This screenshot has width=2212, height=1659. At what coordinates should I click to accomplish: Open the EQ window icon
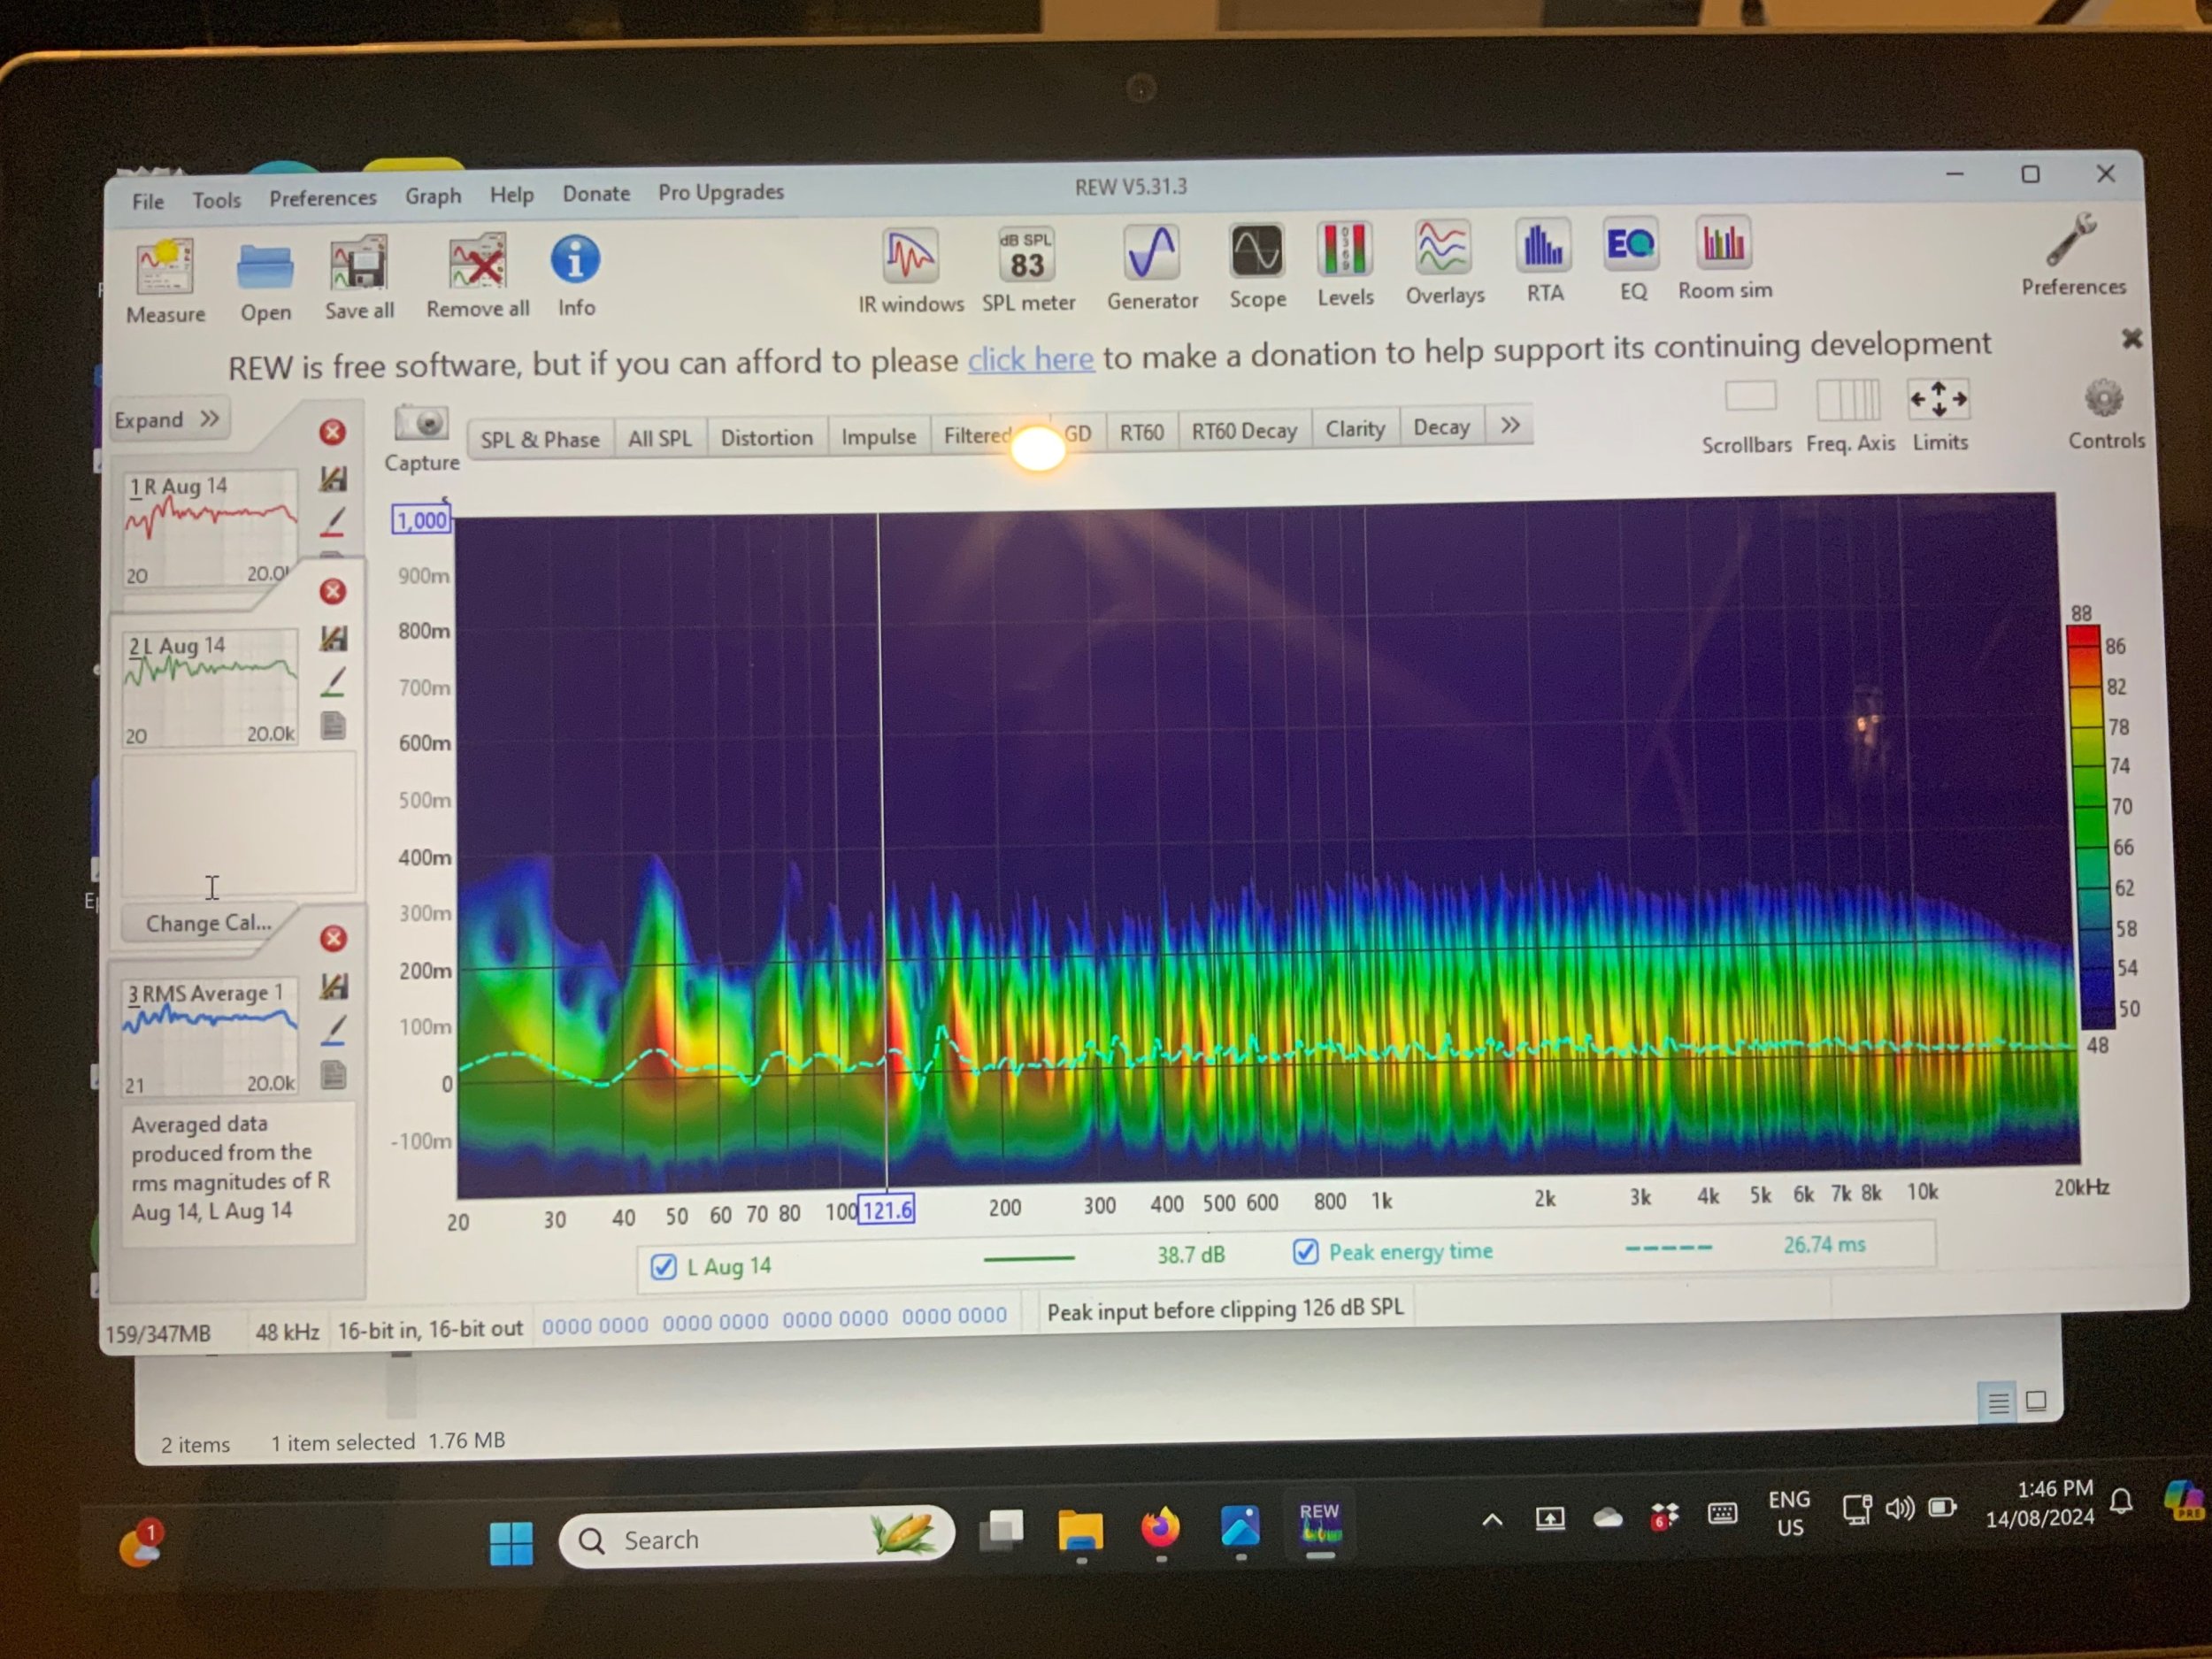(1631, 246)
